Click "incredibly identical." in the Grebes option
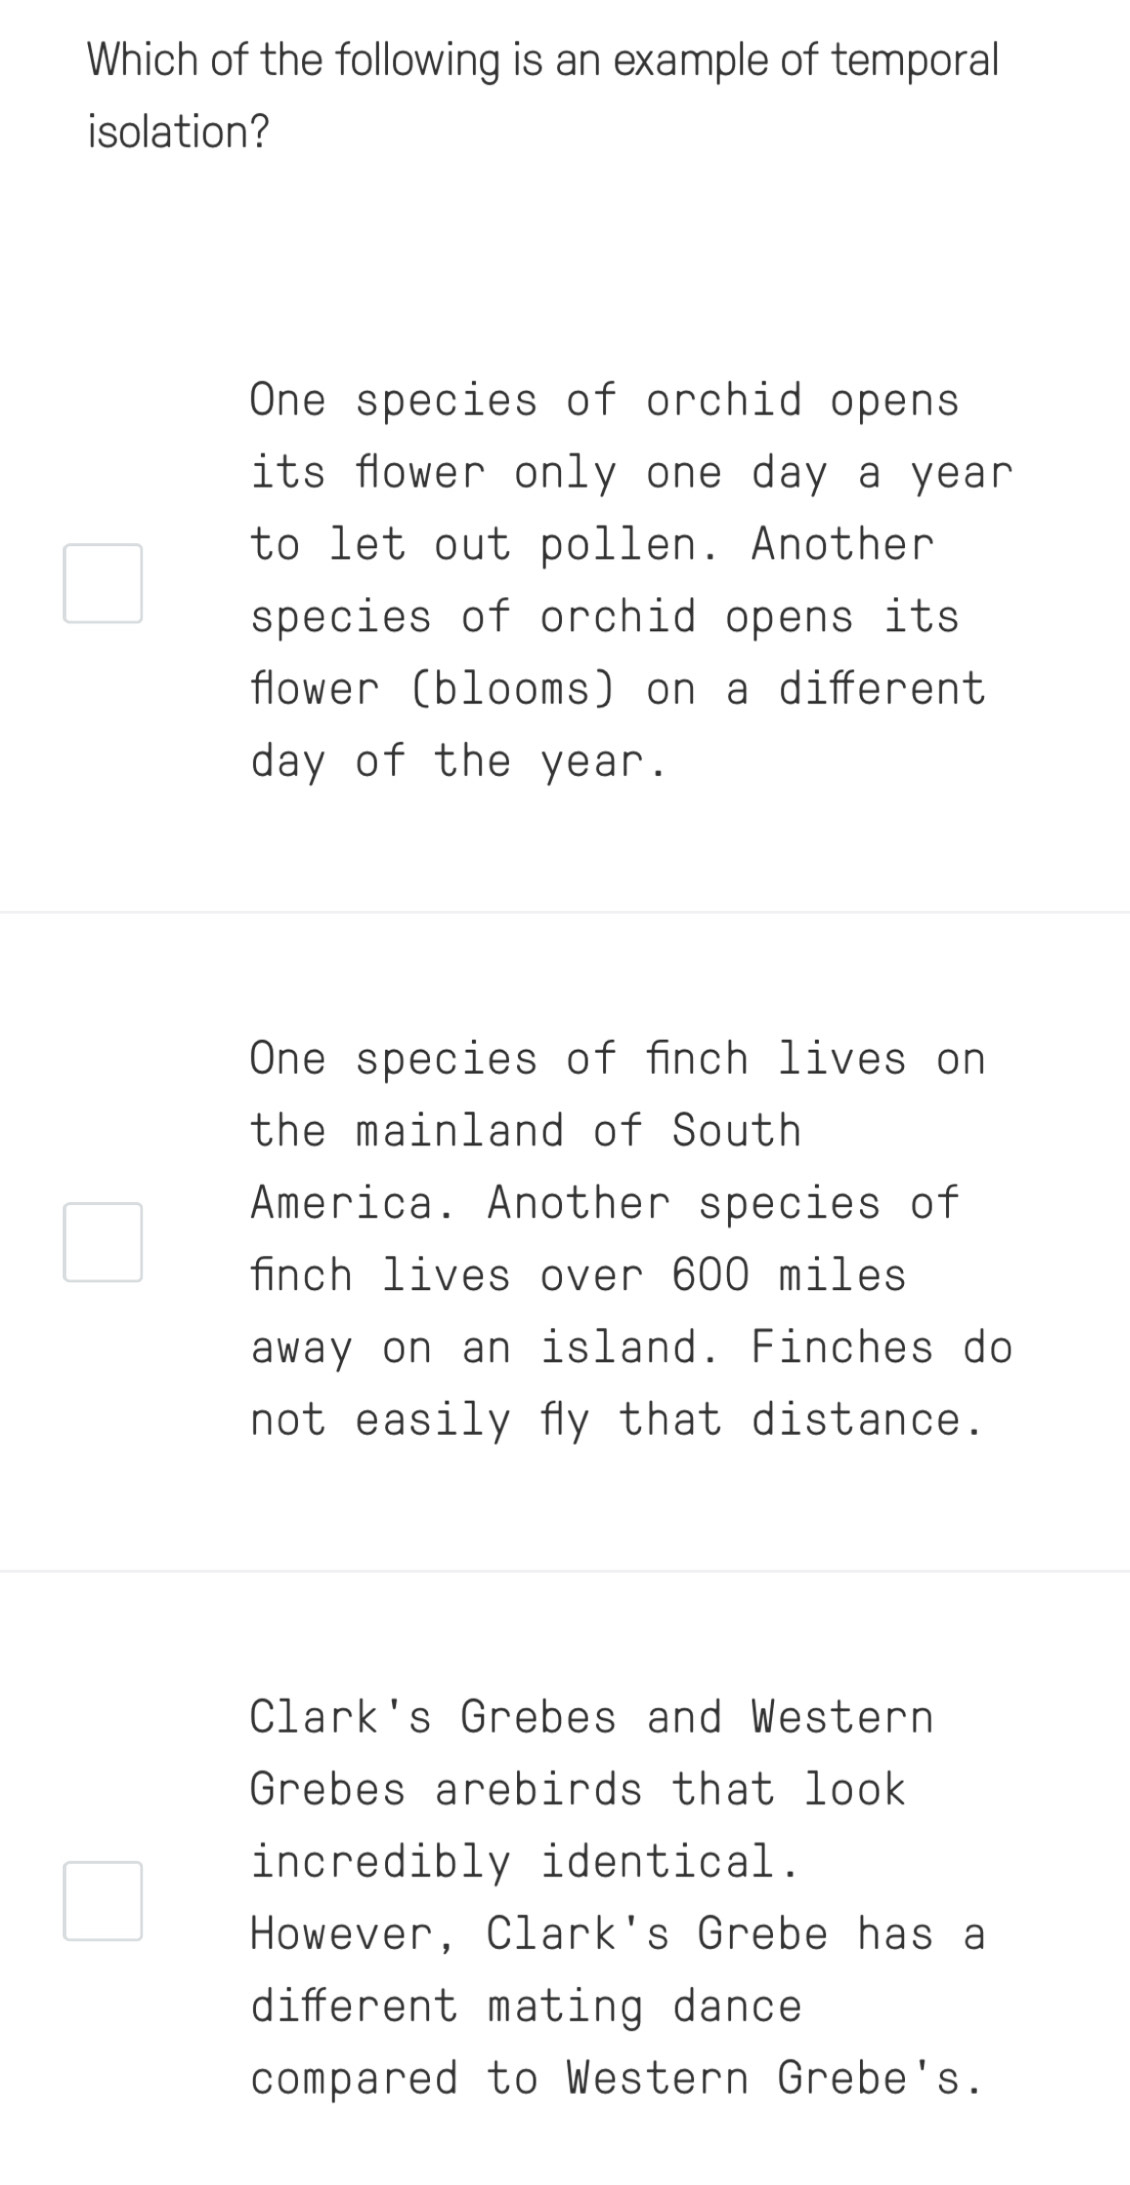The height and width of the screenshot is (2185, 1130). click(x=525, y=1861)
